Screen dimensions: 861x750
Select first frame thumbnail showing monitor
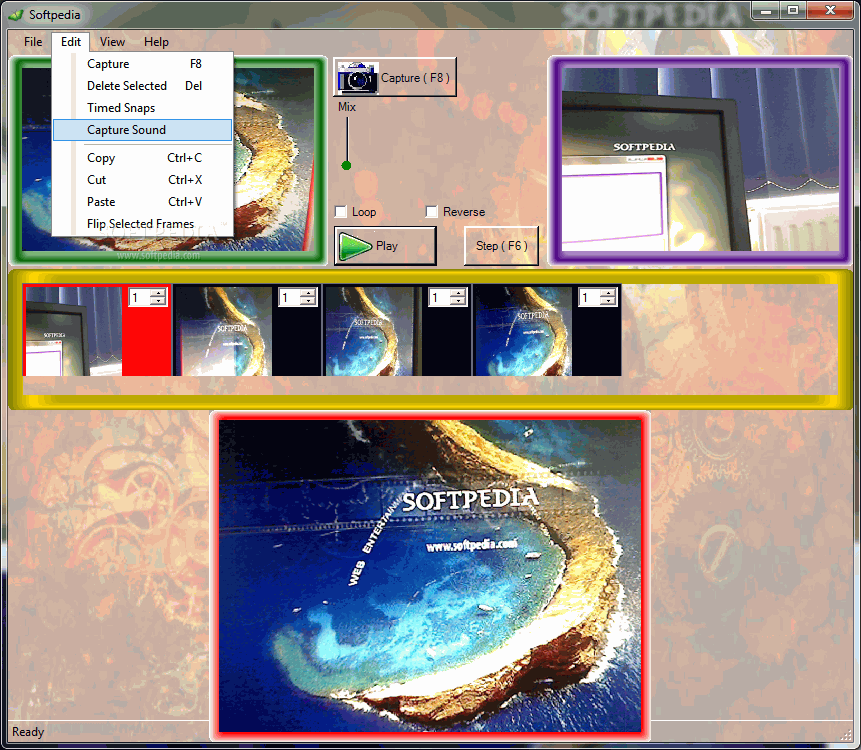[74, 331]
